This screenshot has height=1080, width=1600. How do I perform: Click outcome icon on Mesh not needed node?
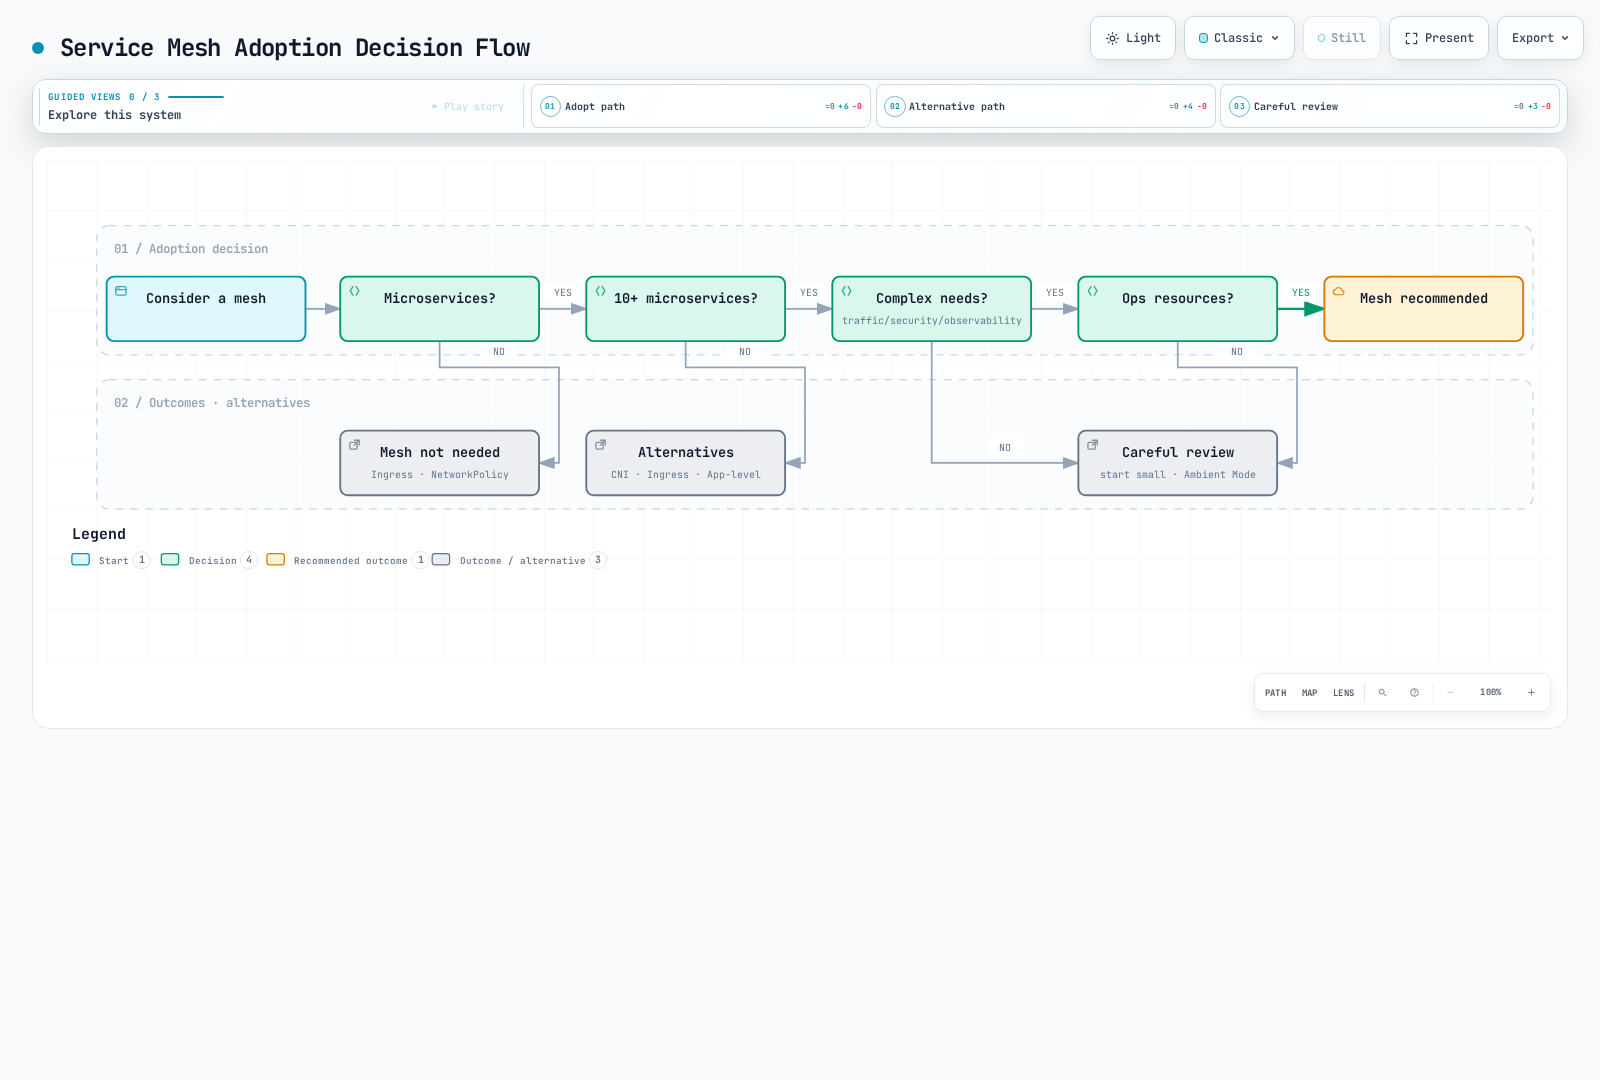coord(354,445)
